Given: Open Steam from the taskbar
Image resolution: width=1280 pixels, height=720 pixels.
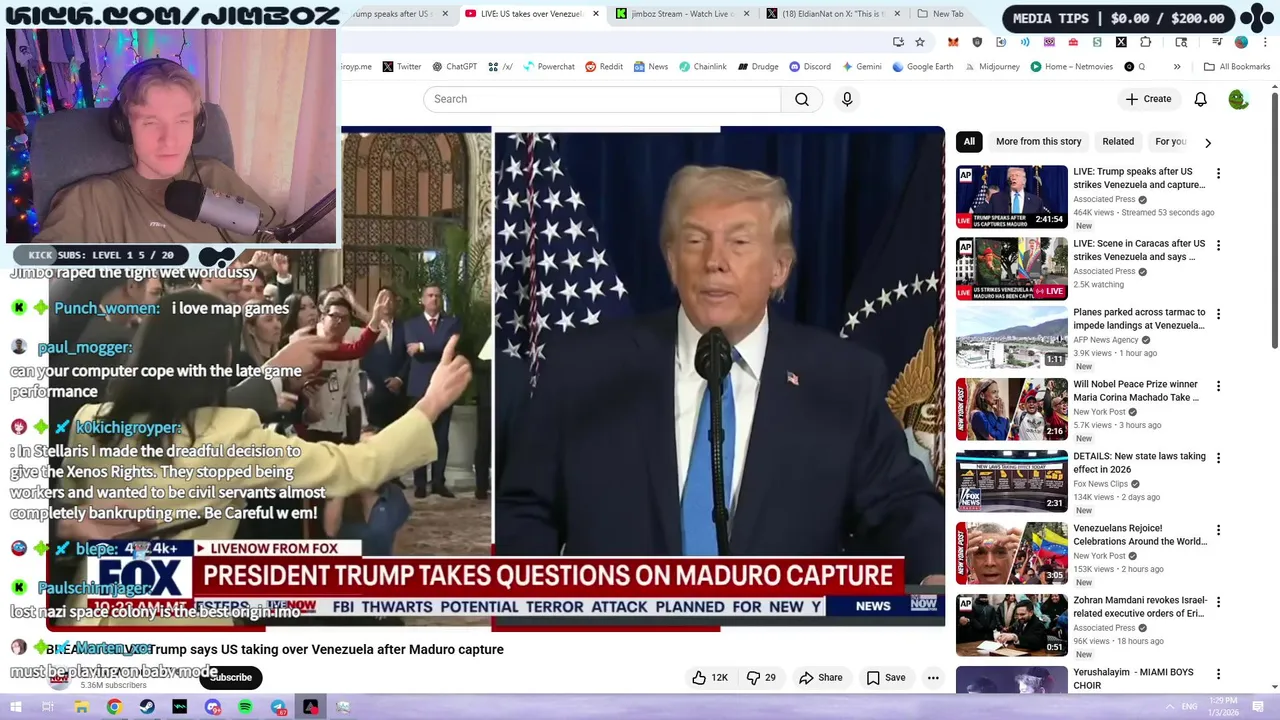Looking at the screenshot, I should click(147, 707).
